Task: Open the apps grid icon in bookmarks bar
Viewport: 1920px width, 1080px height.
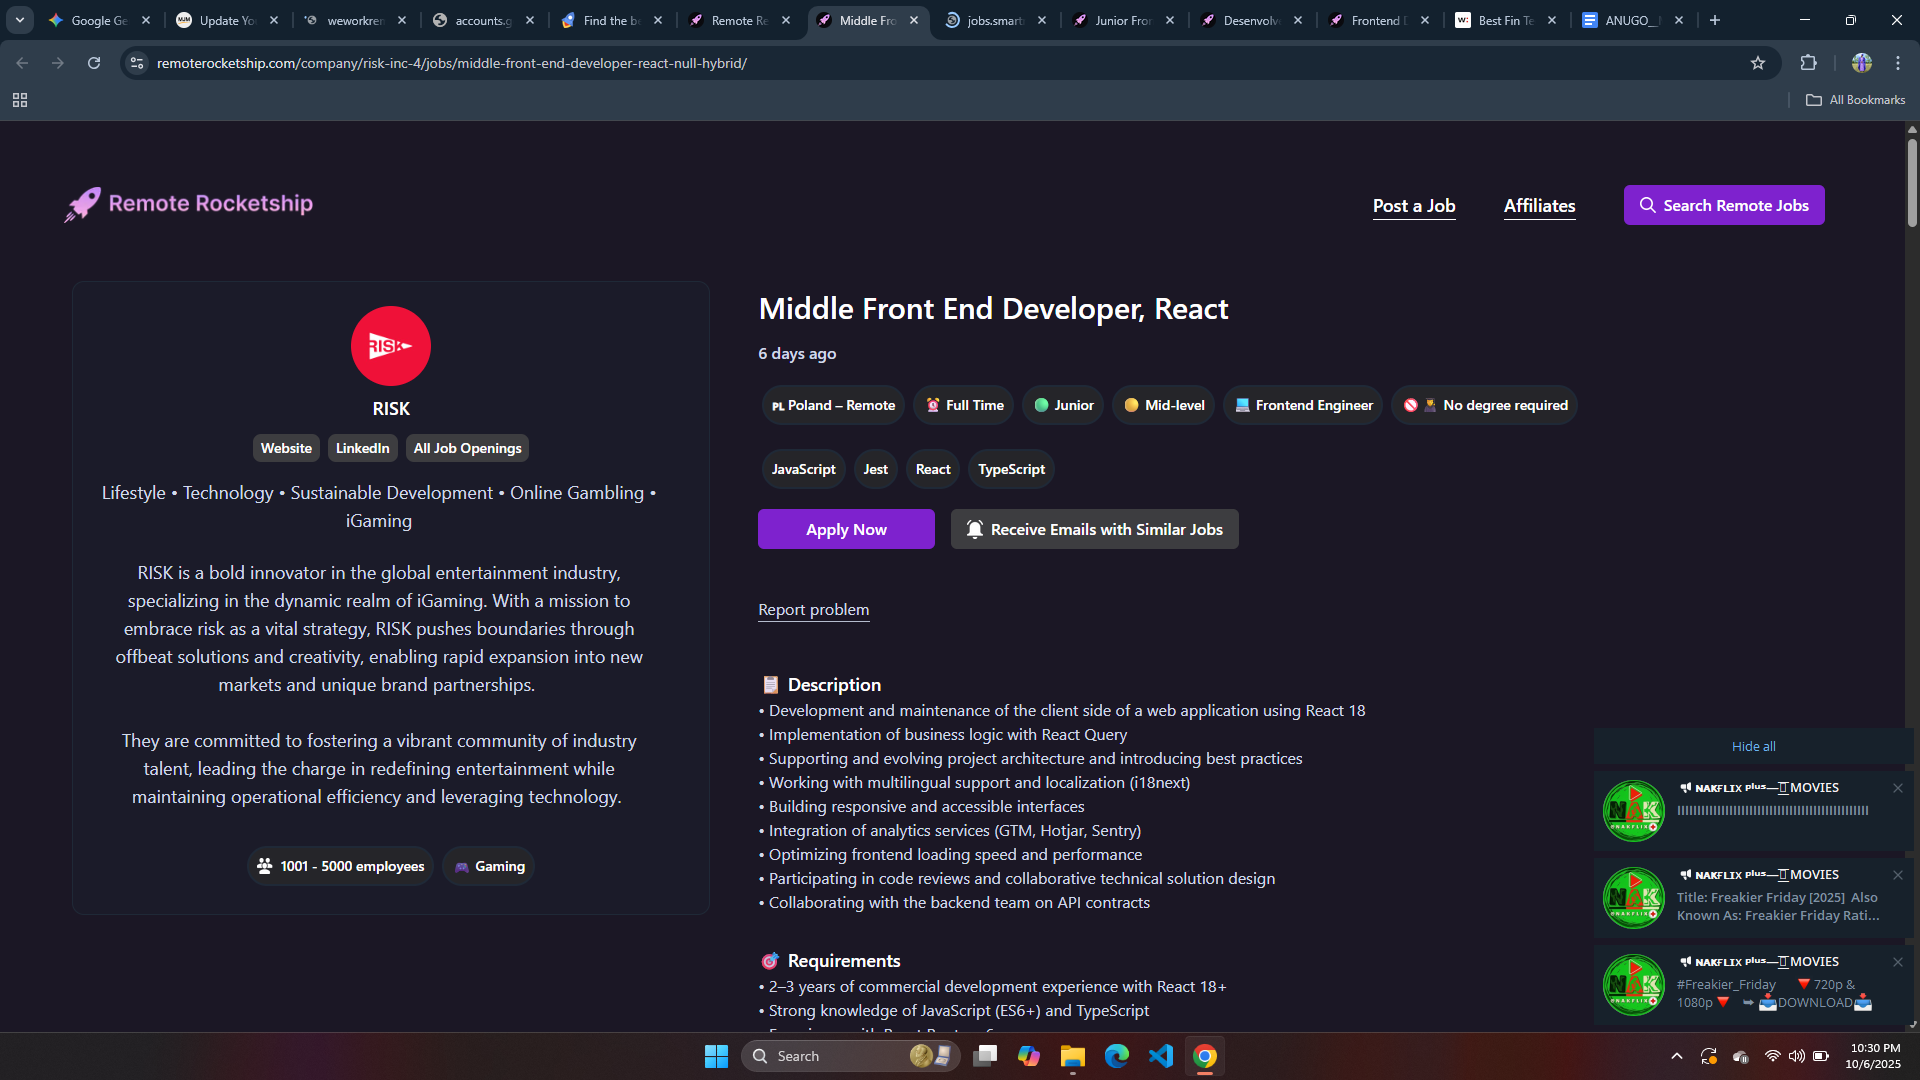Action: (20, 100)
